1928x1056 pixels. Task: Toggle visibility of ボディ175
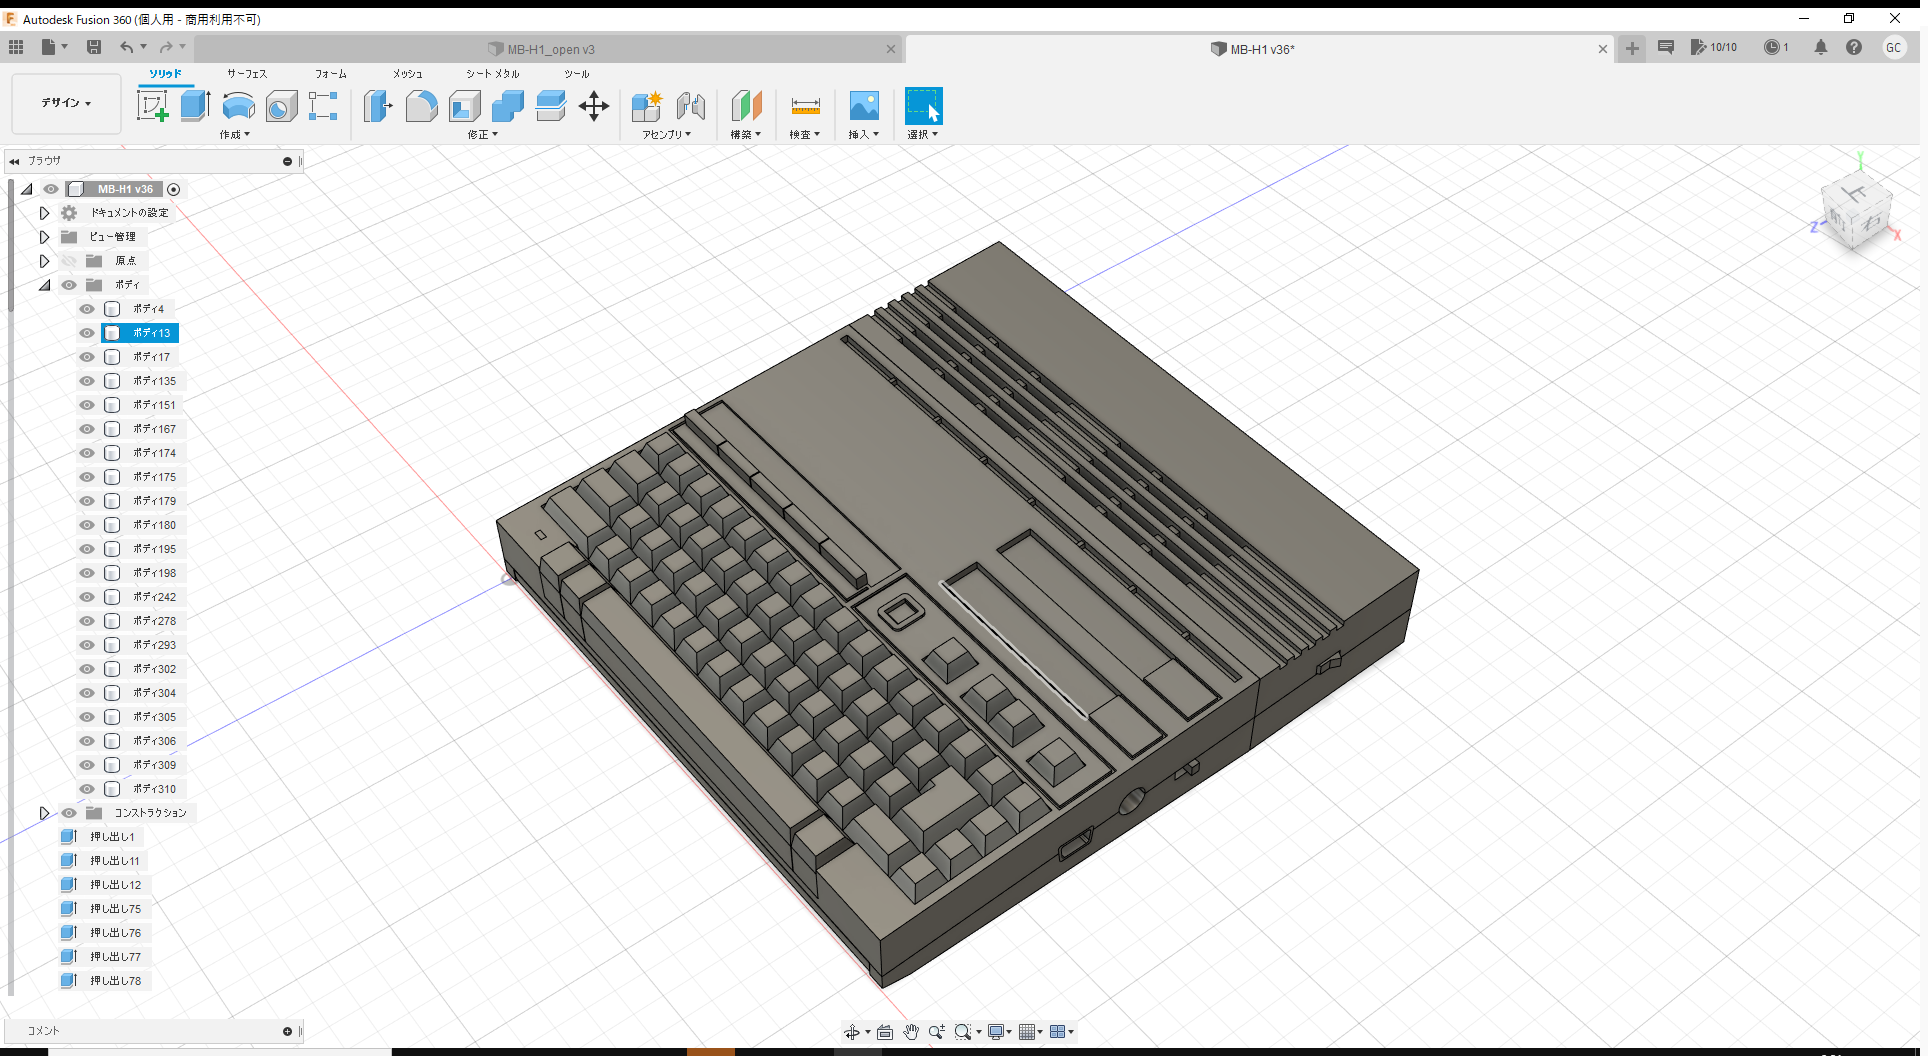86,477
